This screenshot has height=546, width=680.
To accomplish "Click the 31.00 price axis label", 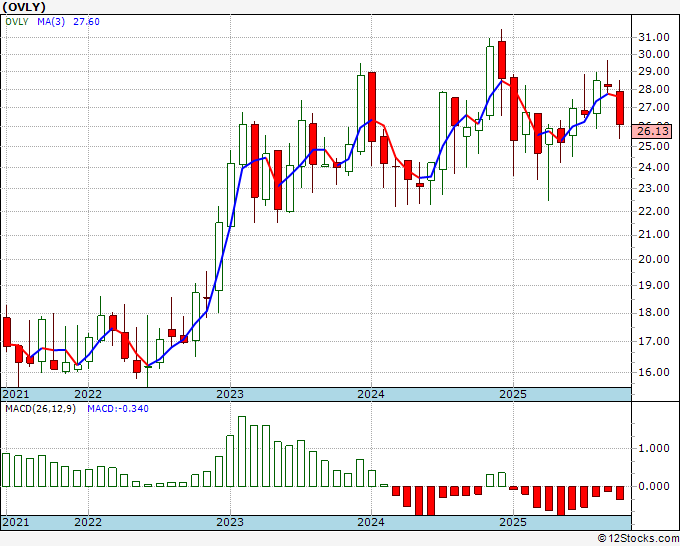I will pos(654,38).
